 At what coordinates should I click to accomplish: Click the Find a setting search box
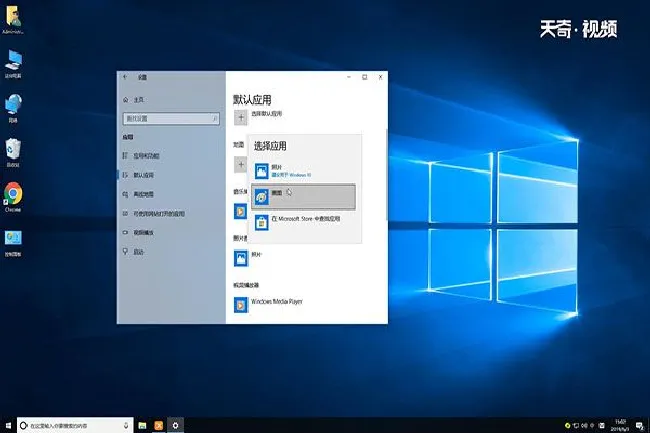pyautogui.click(x=171, y=119)
